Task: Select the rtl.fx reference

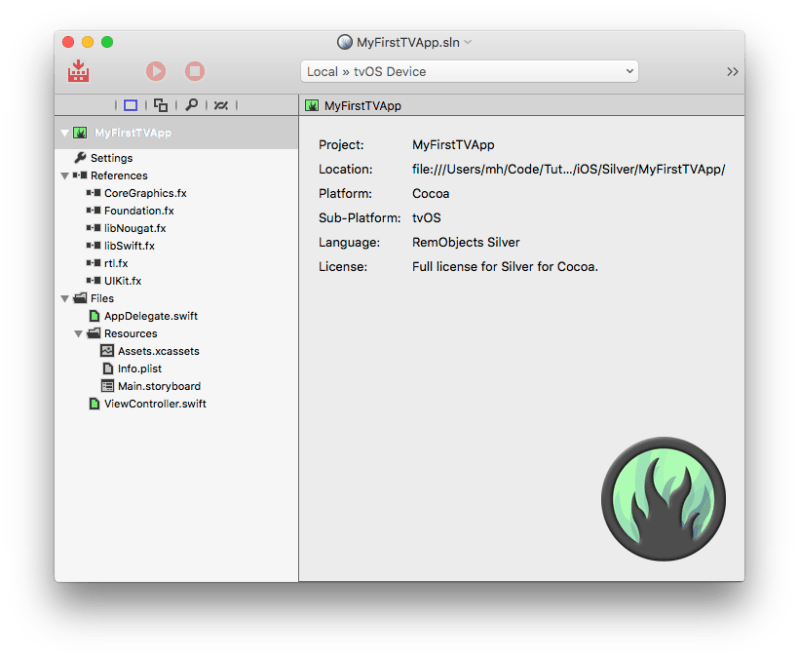Action: (x=116, y=263)
